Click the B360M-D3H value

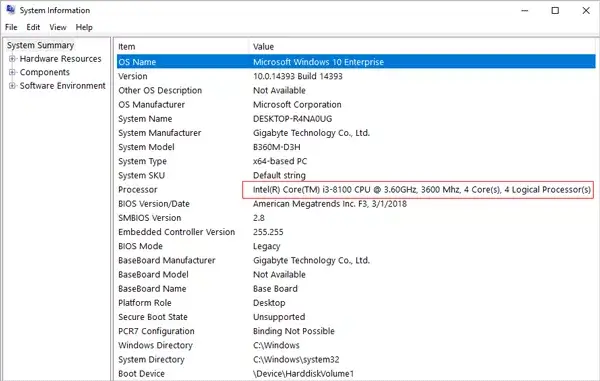pos(277,147)
